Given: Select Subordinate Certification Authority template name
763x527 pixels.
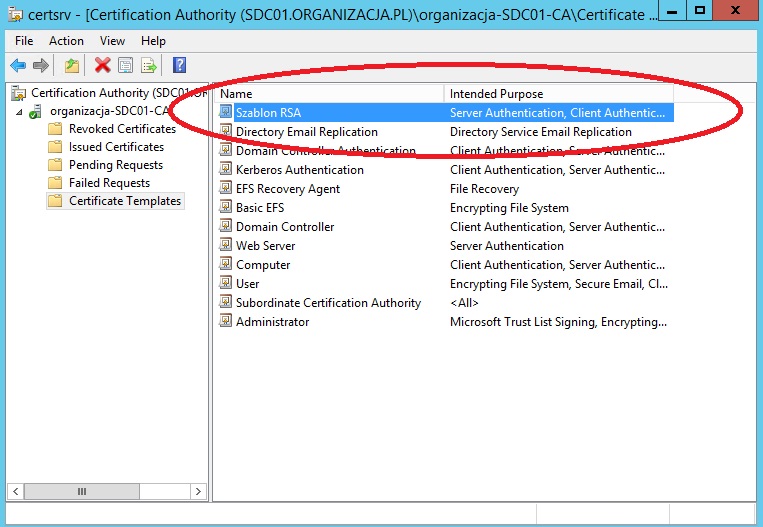Looking at the screenshot, I should pos(328,302).
